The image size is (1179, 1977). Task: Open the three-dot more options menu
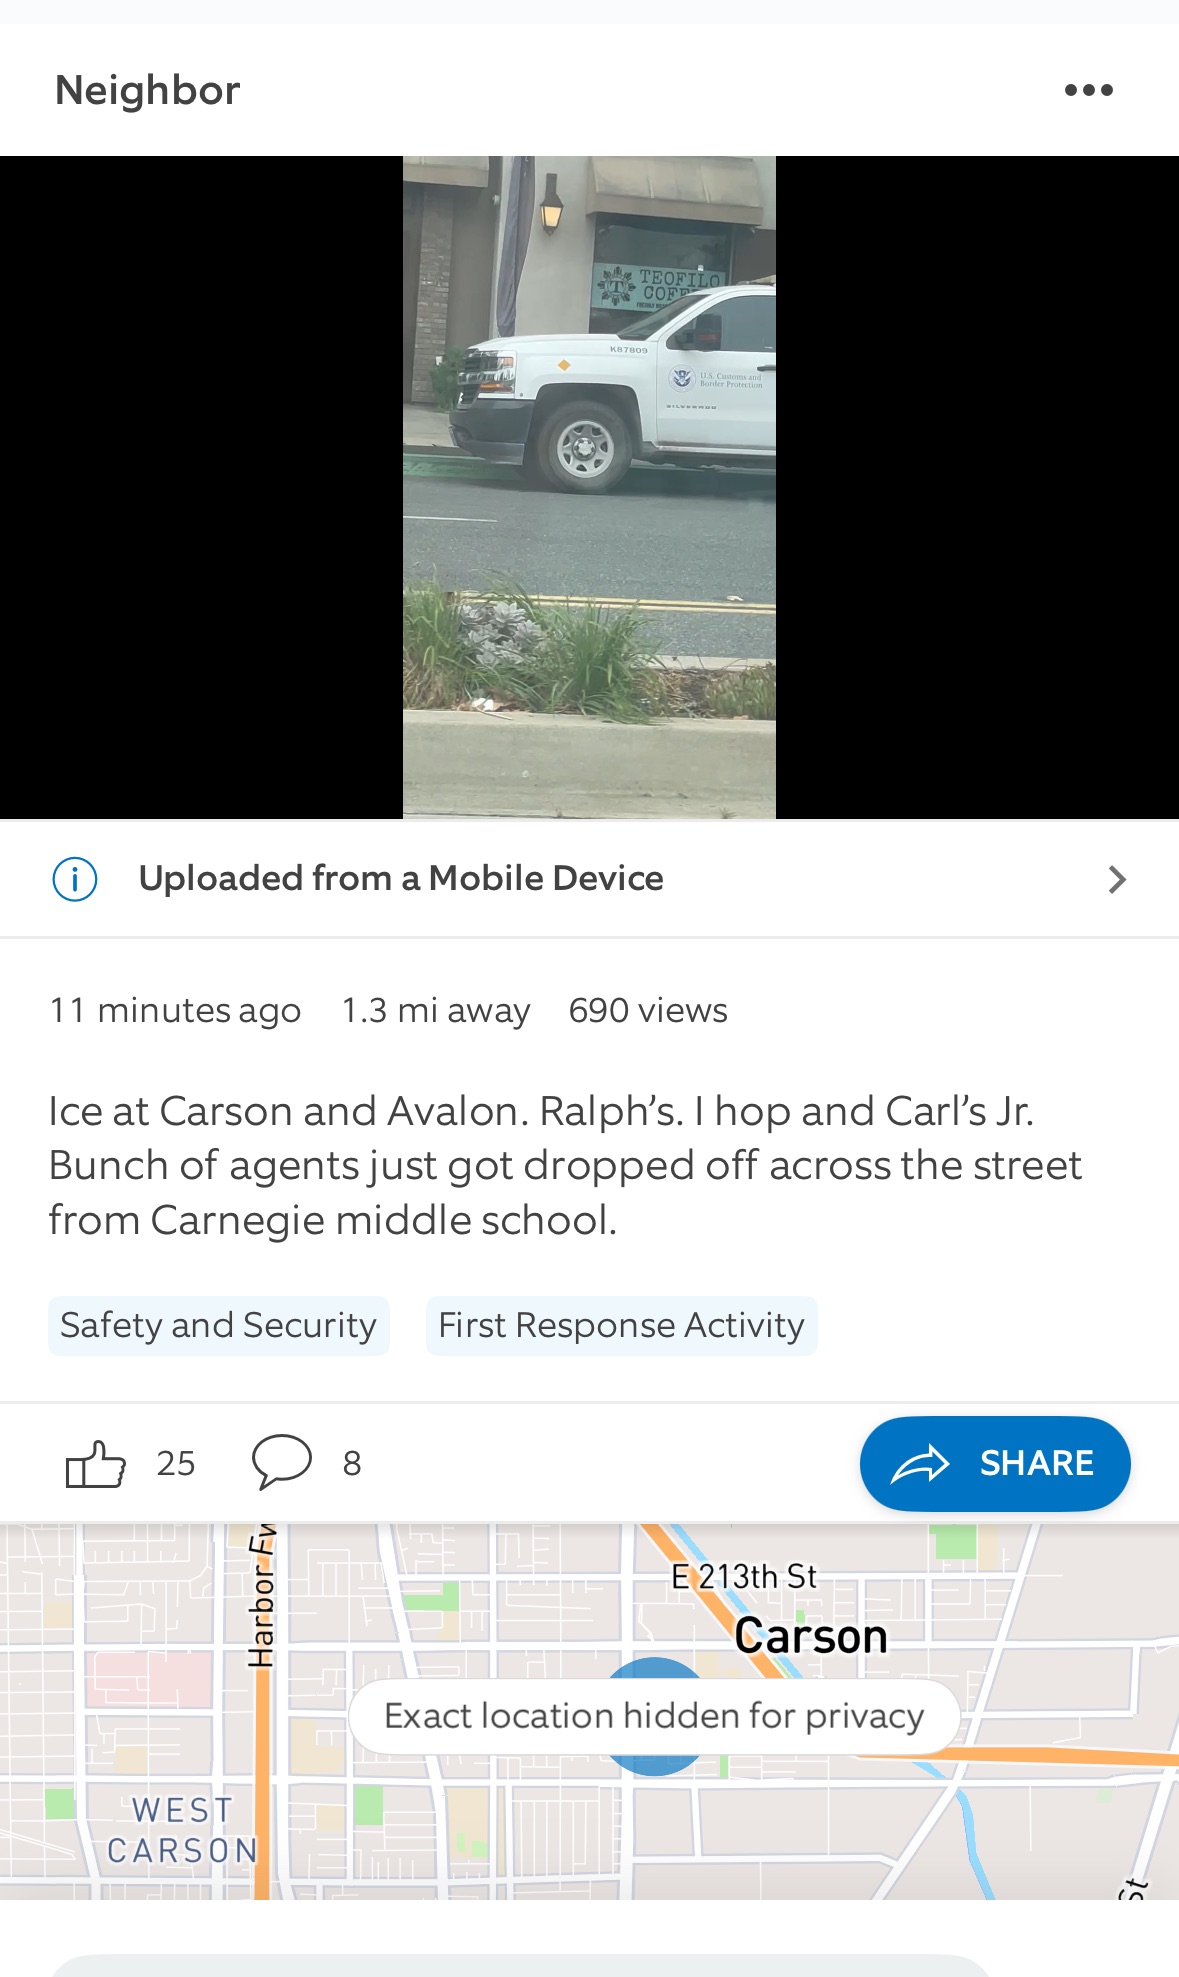[x=1088, y=90]
